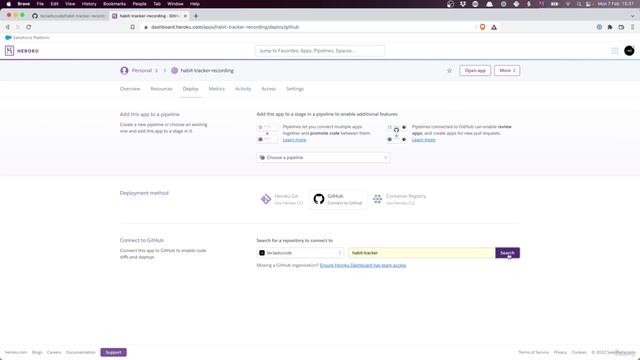Viewport: 640px width, 360px height.
Task: Open the browser extensions puzzle icon
Action: tap(610, 27)
